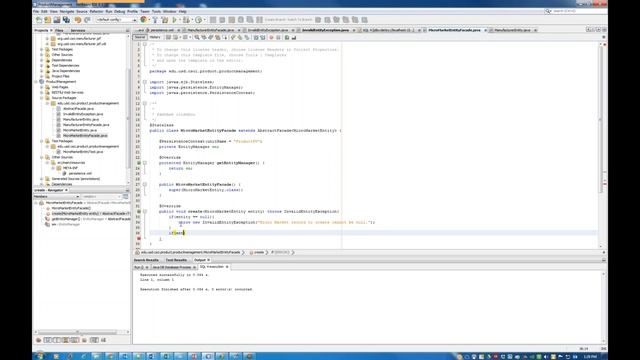Click the New Project toolbar icon

click(48, 20)
